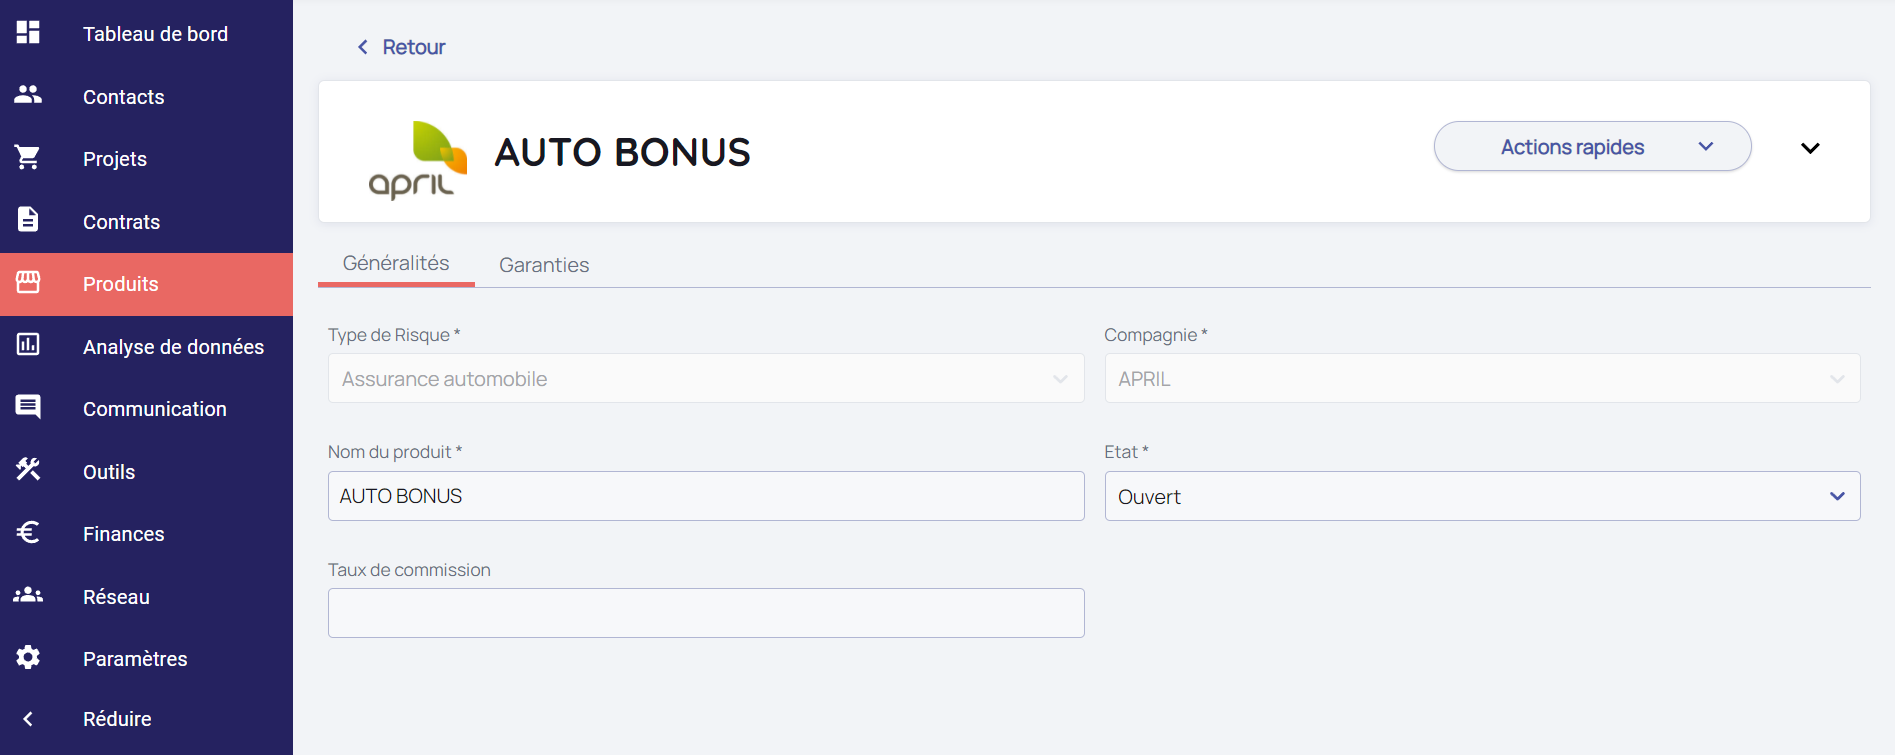Open the Tableau de bord dashboard icon
This screenshot has width=1895, height=755.
click(28, 33)
